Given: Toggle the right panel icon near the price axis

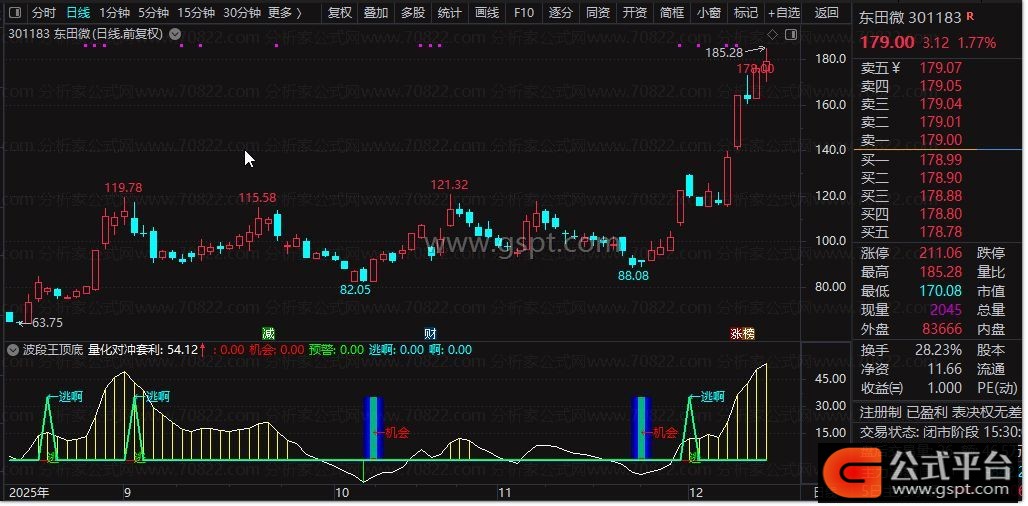Looking at the screenshot, I should click(x=791, y=34).
